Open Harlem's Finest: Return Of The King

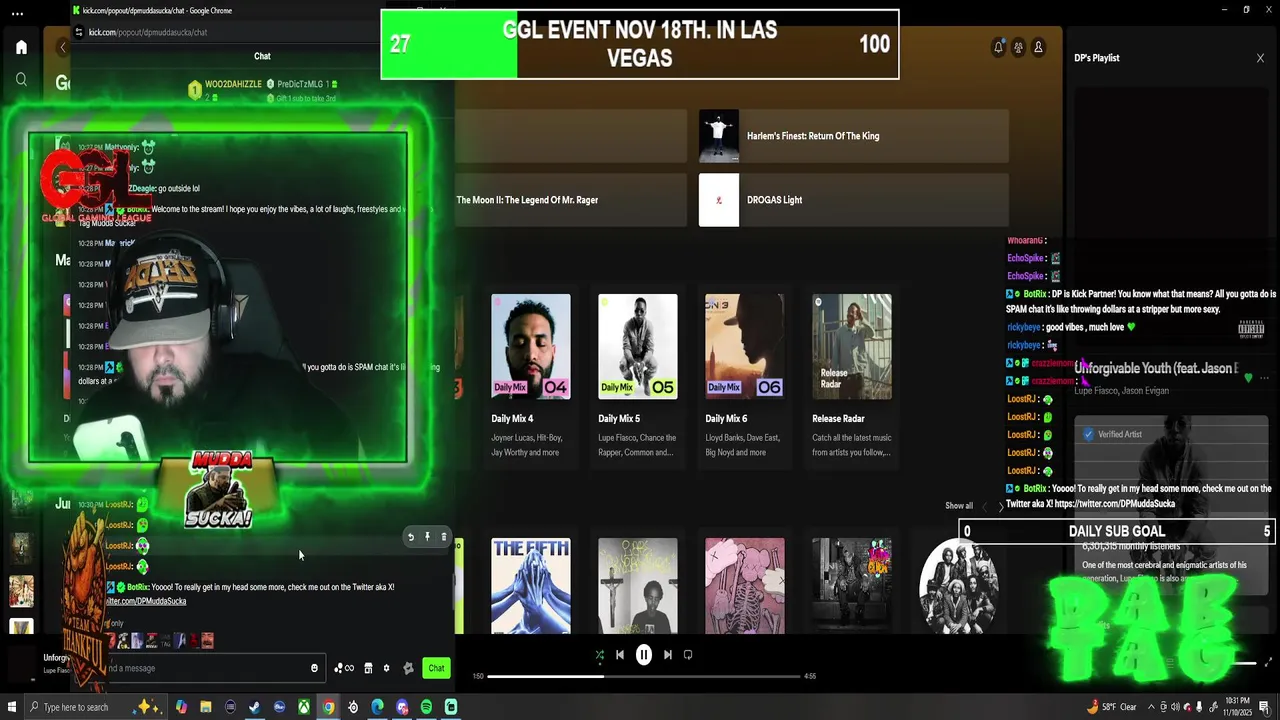click(854, 136)
